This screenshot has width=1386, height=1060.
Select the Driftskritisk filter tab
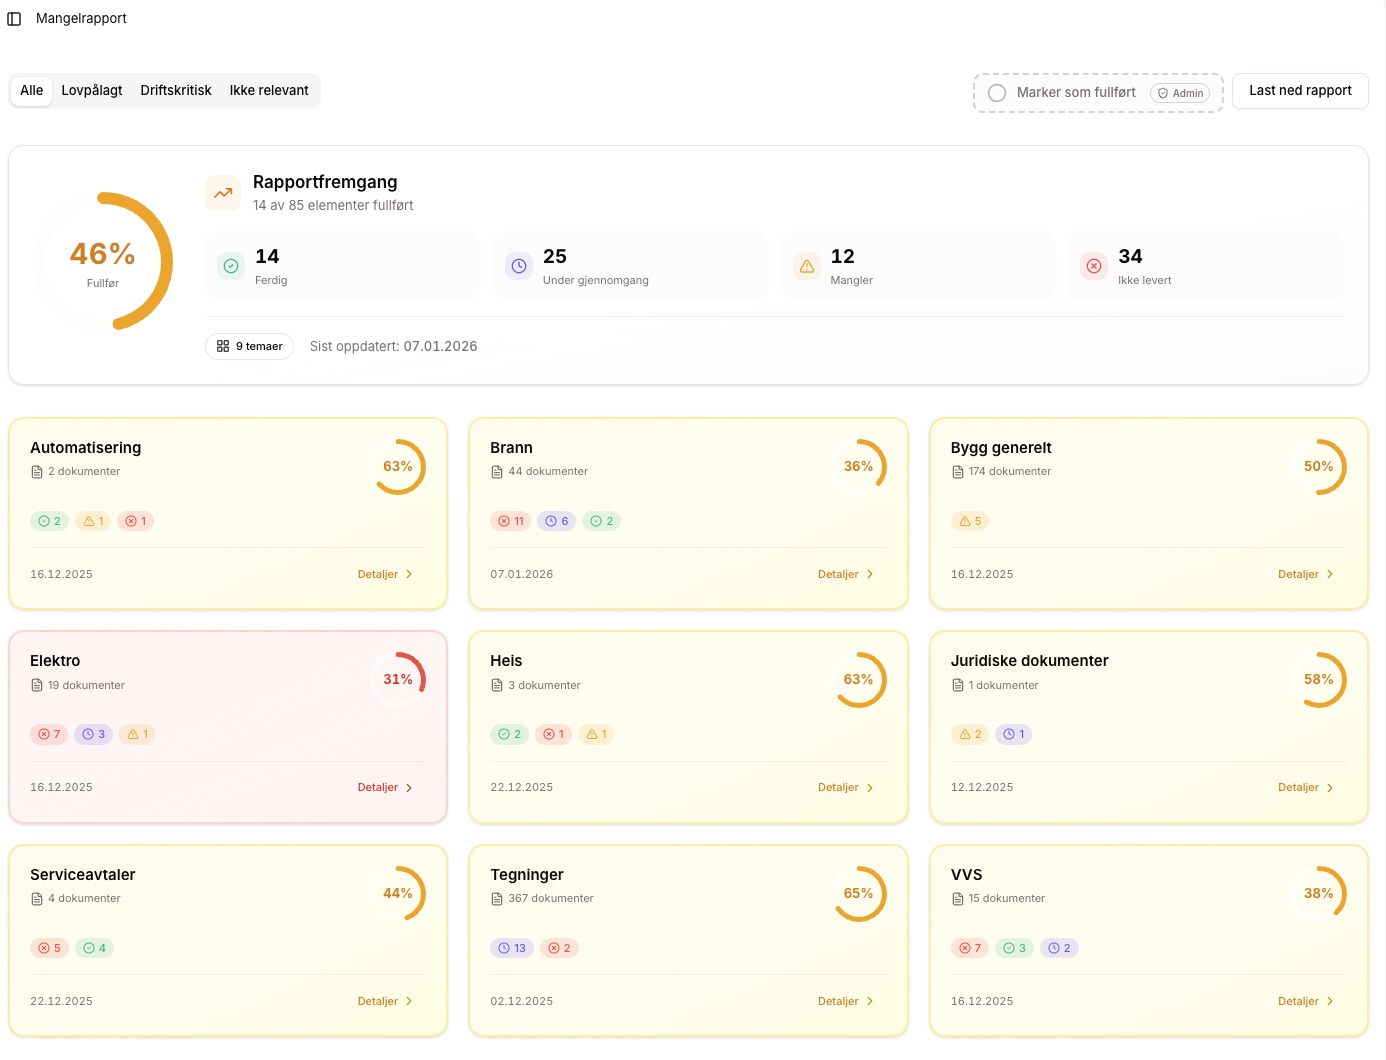(x=176, y=90)
